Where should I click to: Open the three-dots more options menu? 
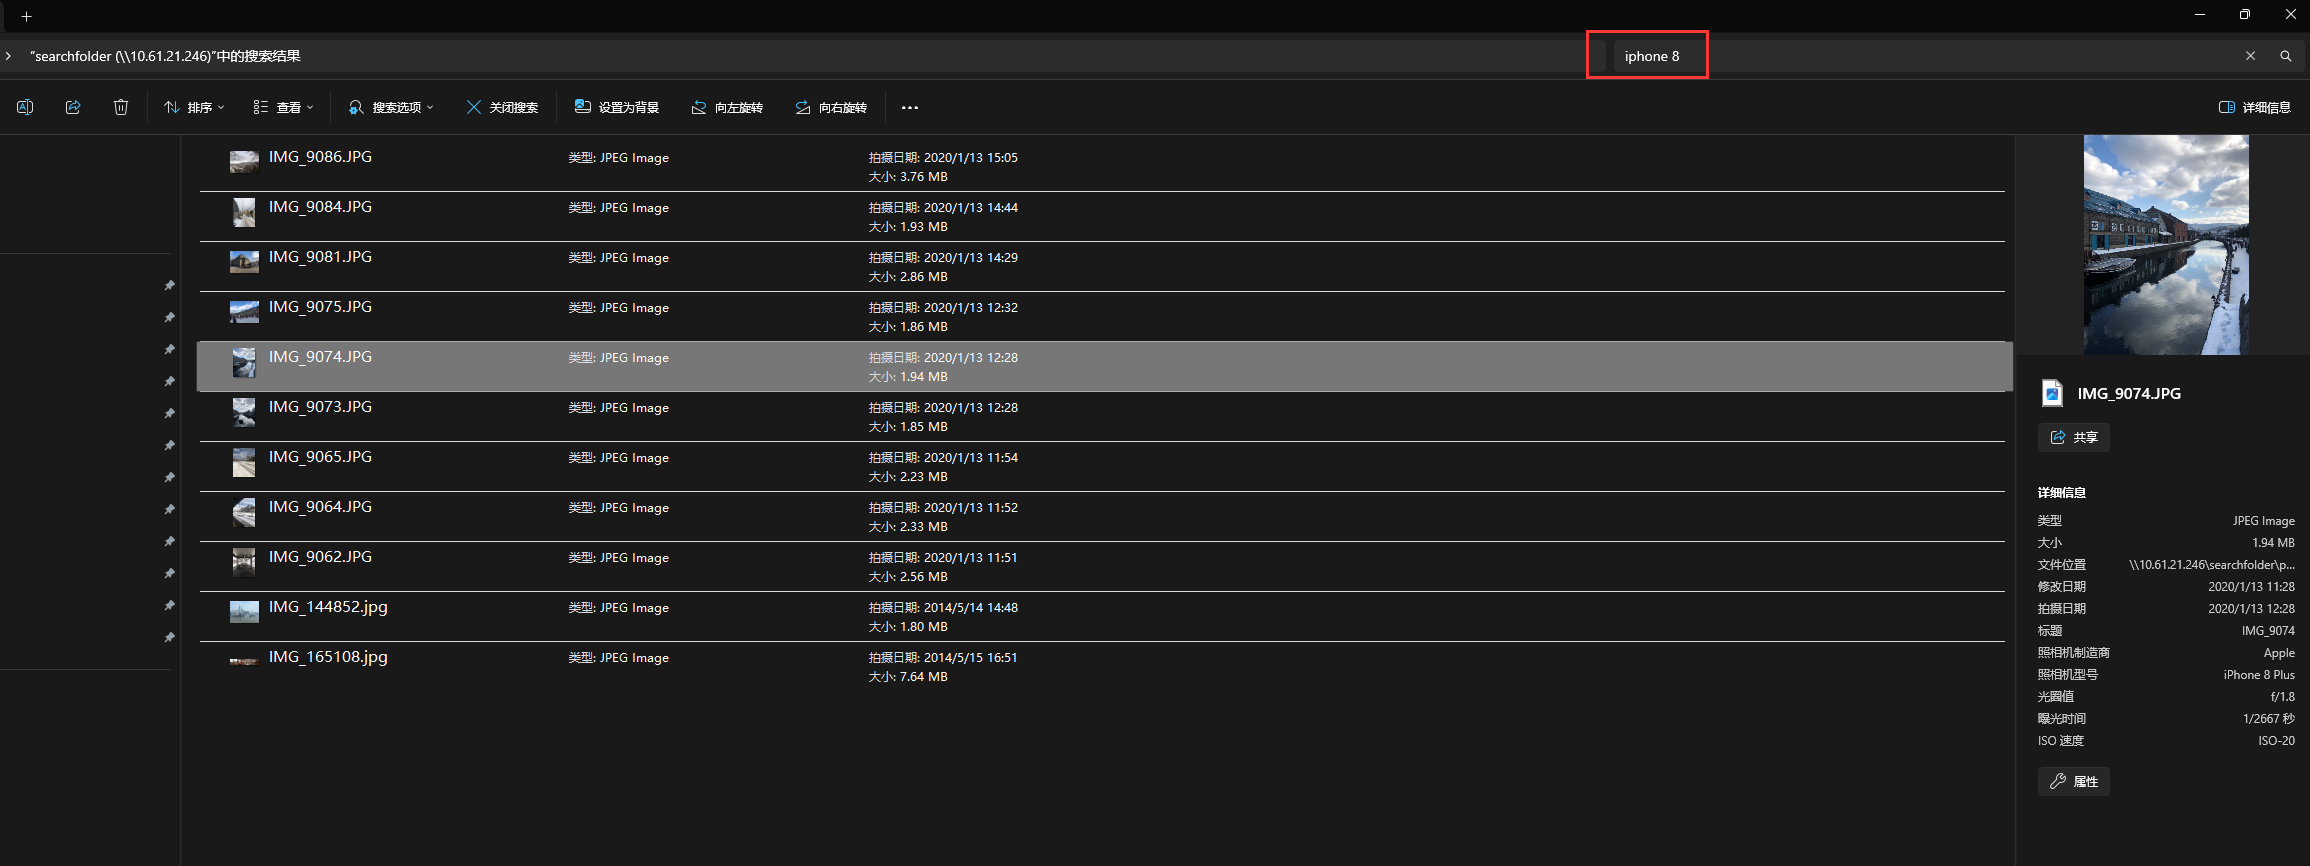click(x=909, y=107)
